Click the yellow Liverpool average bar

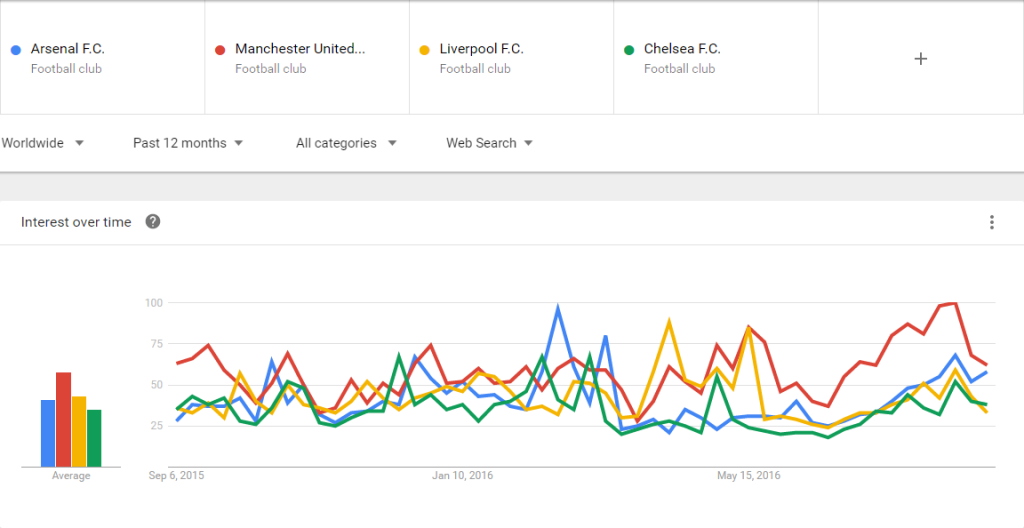click(78, 431)
